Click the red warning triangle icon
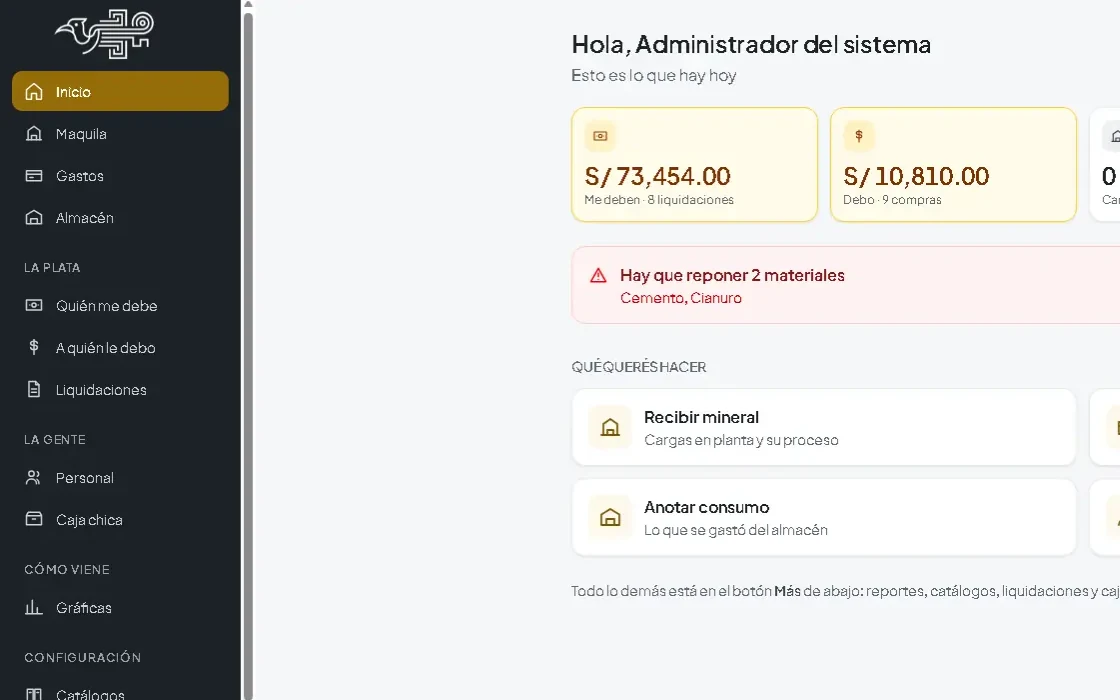The height and width of the screenshot is (700, 1120). [598, 276]
